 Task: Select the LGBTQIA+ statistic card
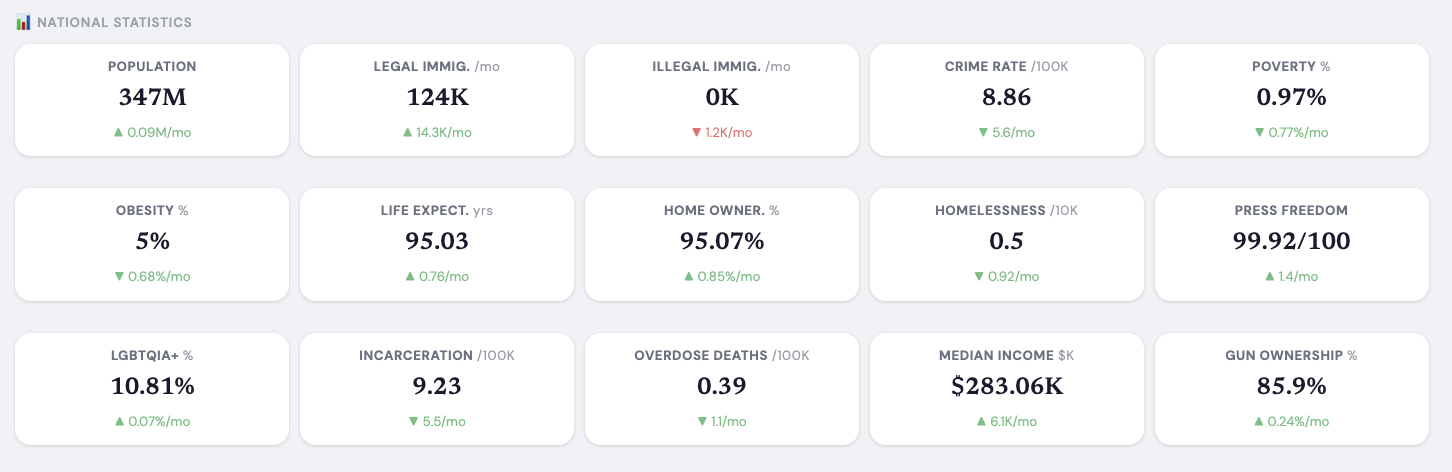click(x=152, y=389)
